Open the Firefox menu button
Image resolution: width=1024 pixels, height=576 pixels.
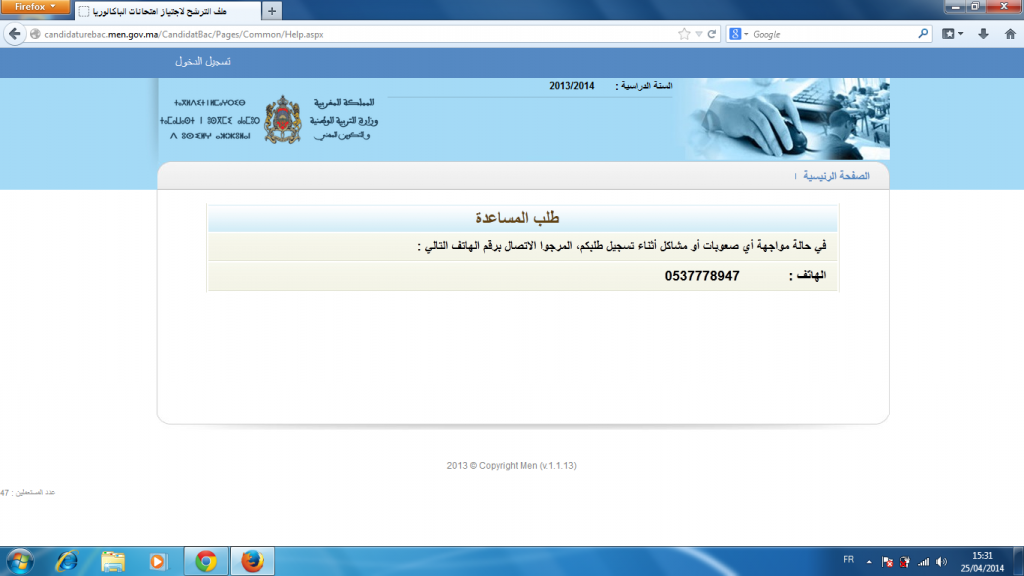pos(35,7)
